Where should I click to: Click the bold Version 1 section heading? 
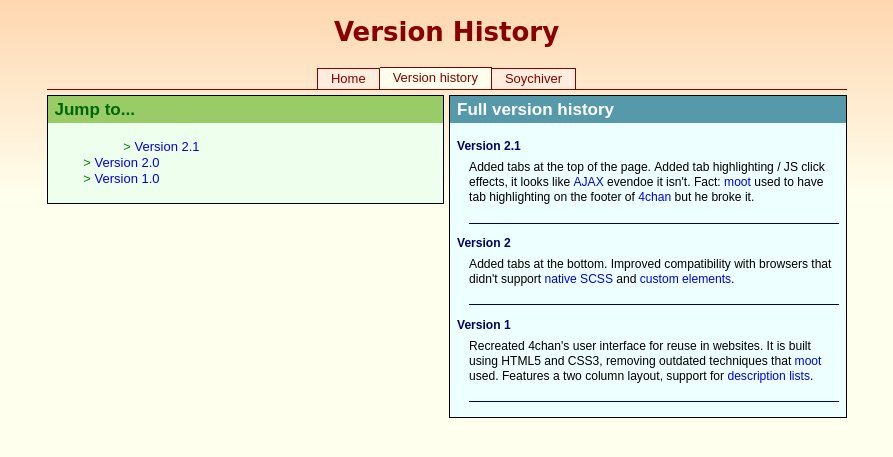(483, 325)
